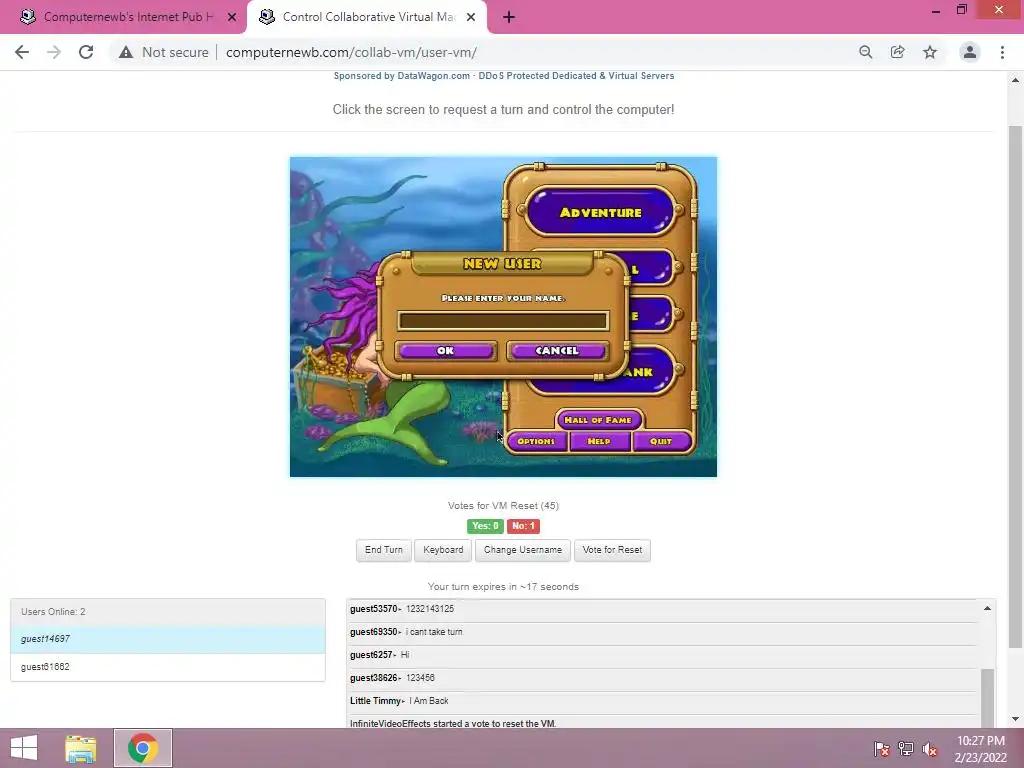Click the guest53570 chat message
This screenshot has height=768, width=1024.
tap(662, 609)
